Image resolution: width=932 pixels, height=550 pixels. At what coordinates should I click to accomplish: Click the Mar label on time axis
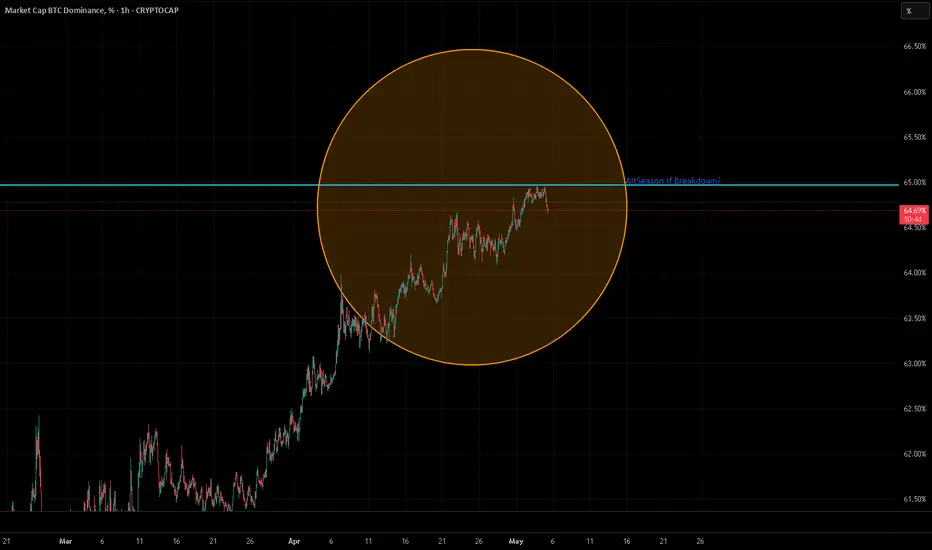(x=65, y=541)
